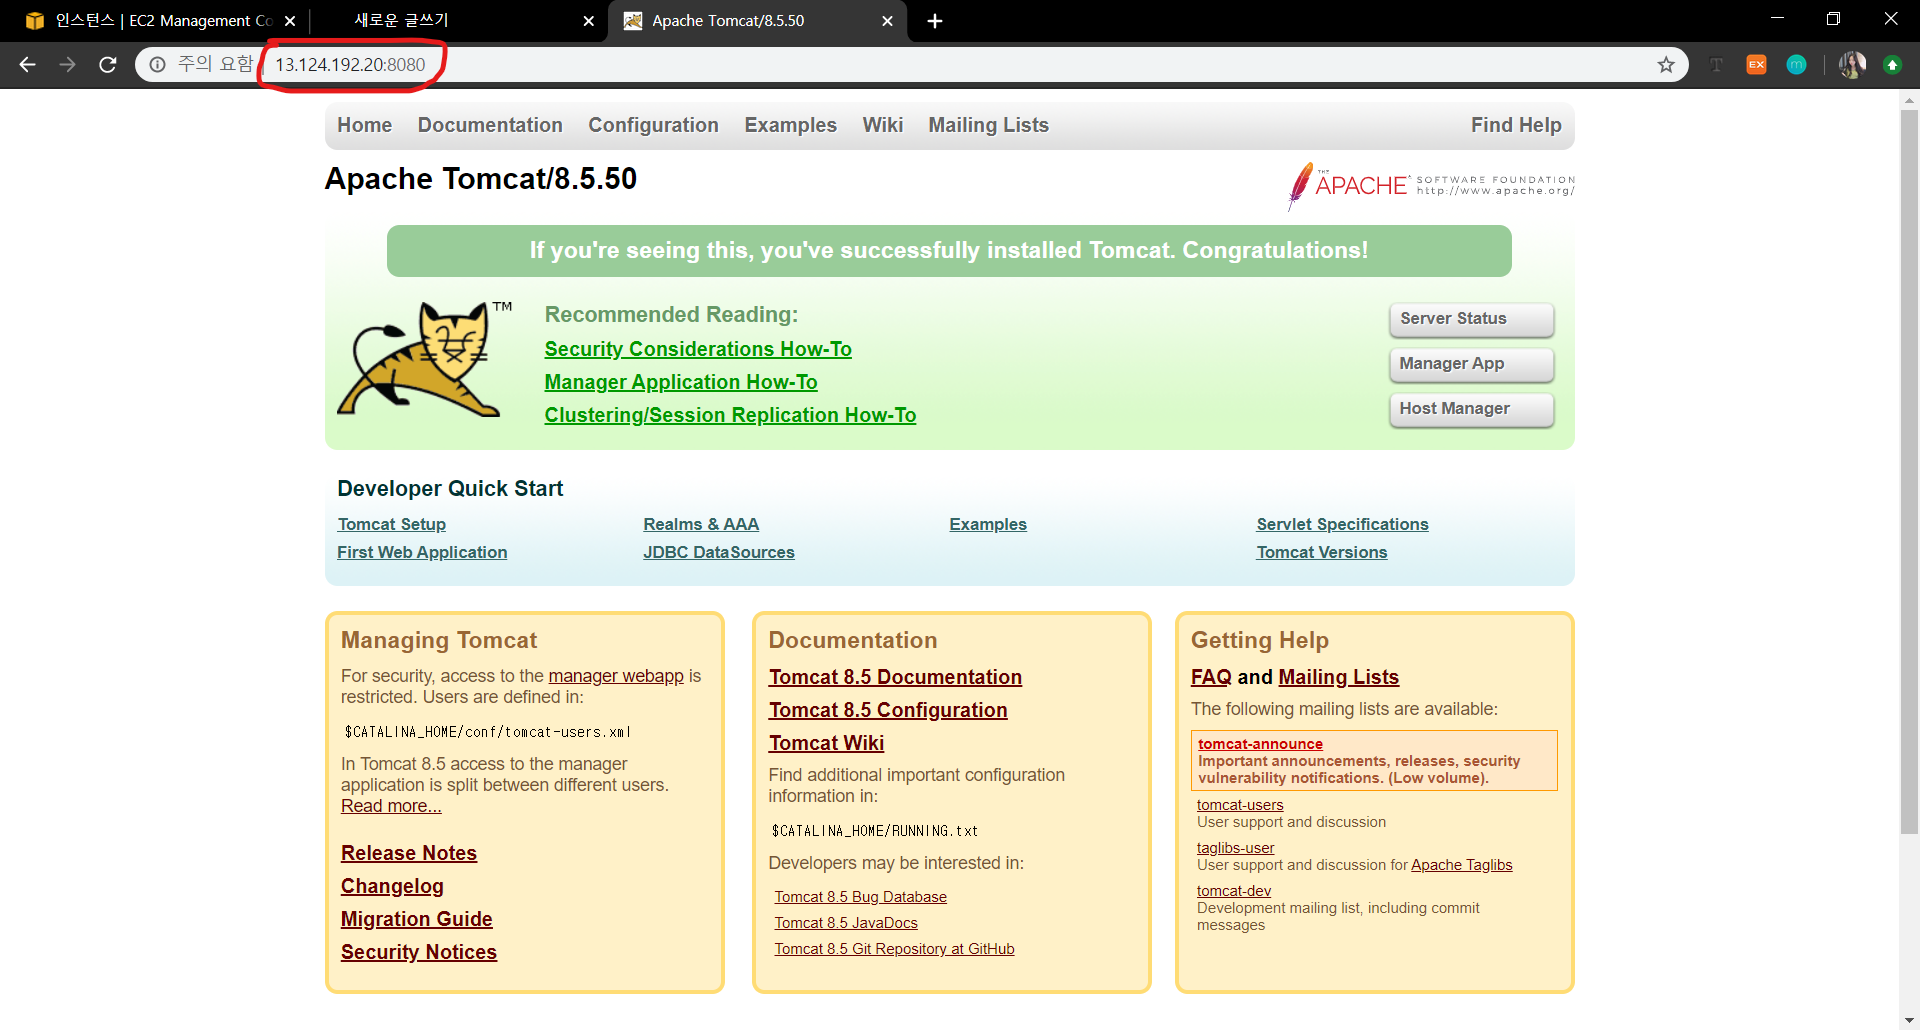Open Clustering/Session Replication How-To link

(x=730, y=415)
